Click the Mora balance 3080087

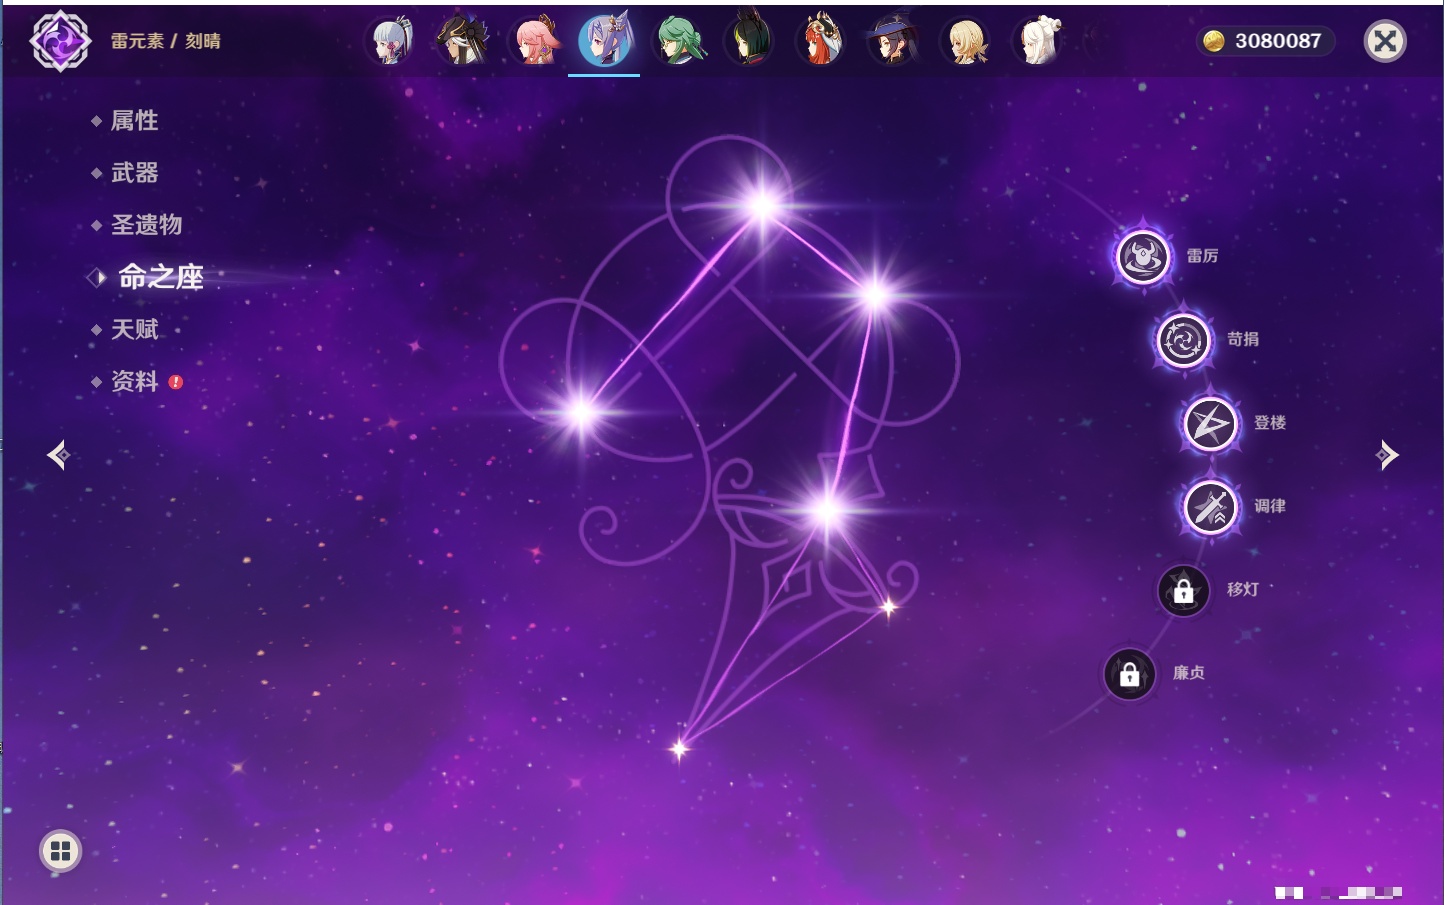point(1278,41)
